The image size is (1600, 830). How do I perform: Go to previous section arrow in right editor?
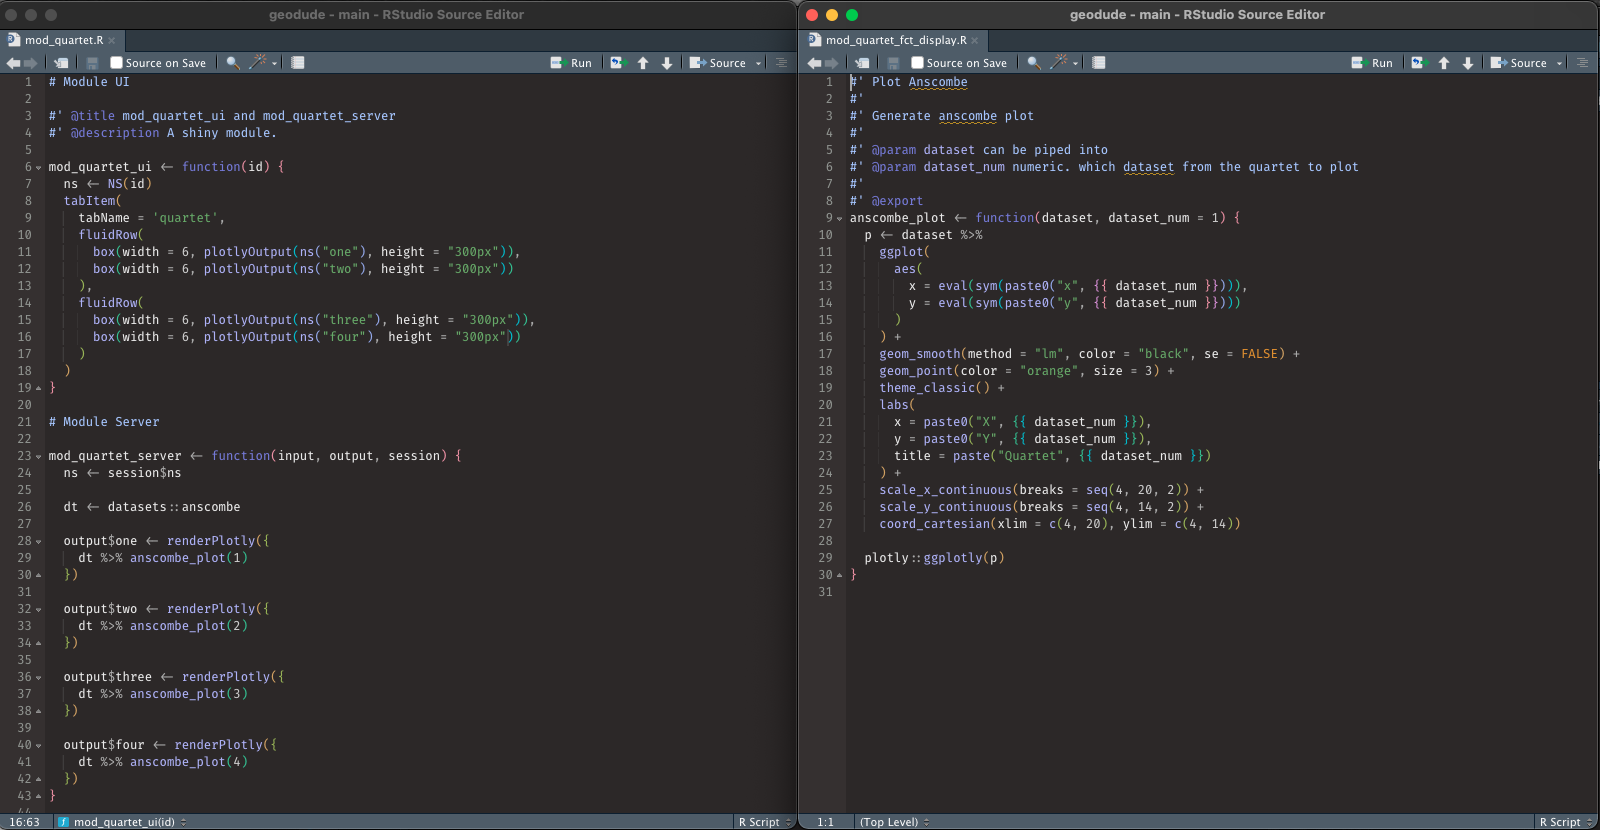point(1444,63)
